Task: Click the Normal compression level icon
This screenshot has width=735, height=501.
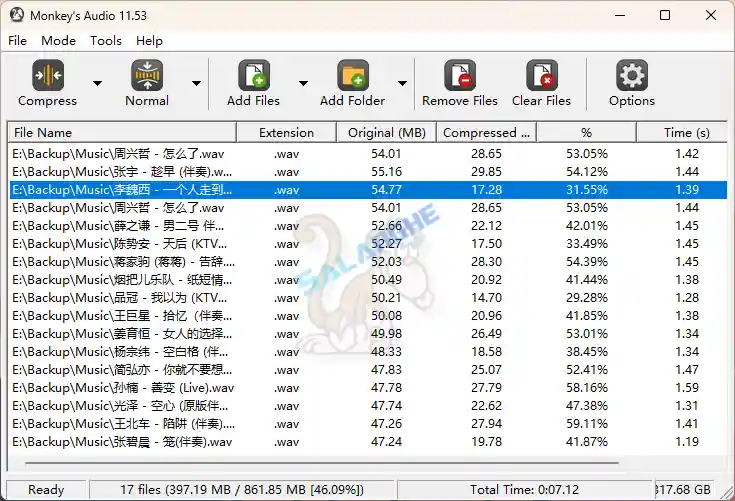Action: tap(147, 75)
